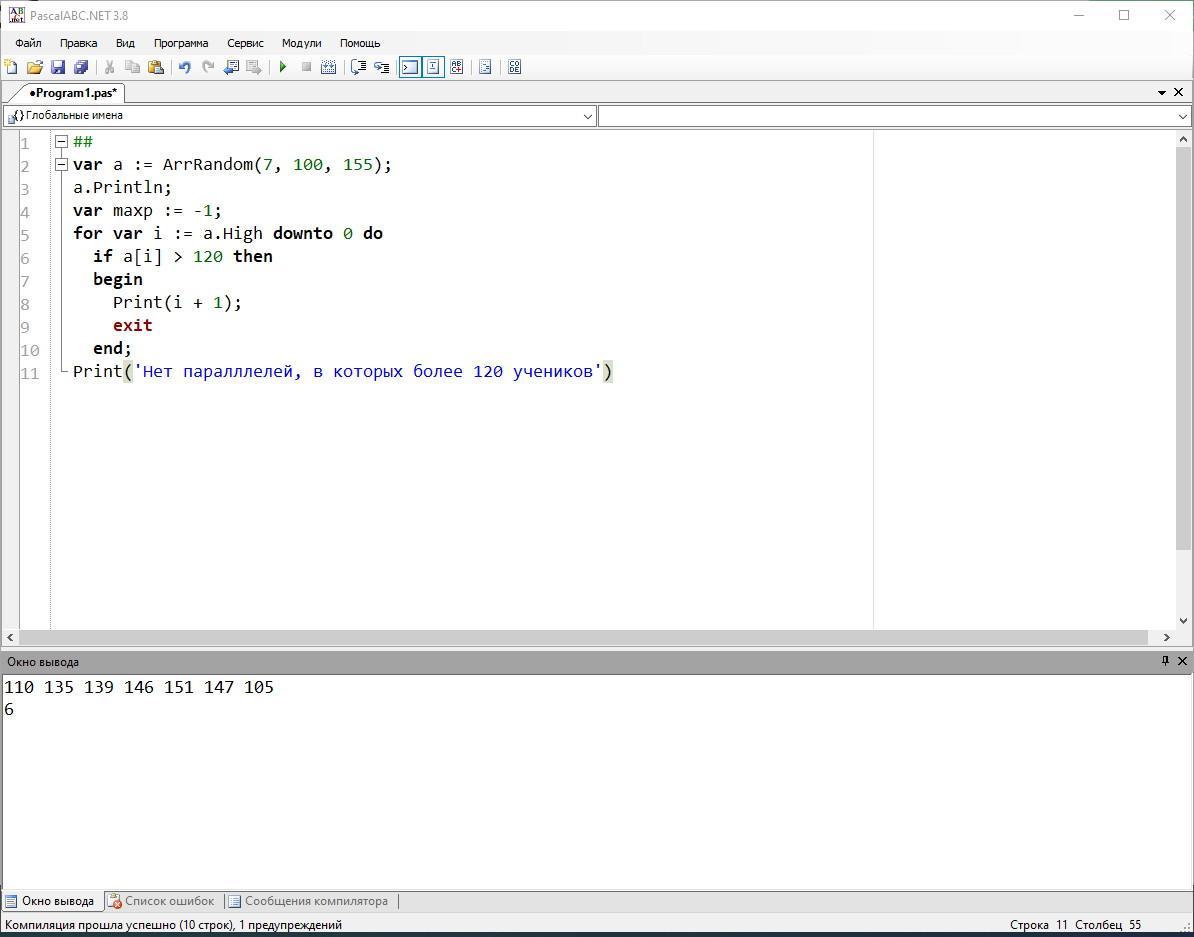Viewport: 1194px width, 937px height.
Task: Pin the Окно вывода panel
Action: pyautogui.click(x=1165, y=661)
